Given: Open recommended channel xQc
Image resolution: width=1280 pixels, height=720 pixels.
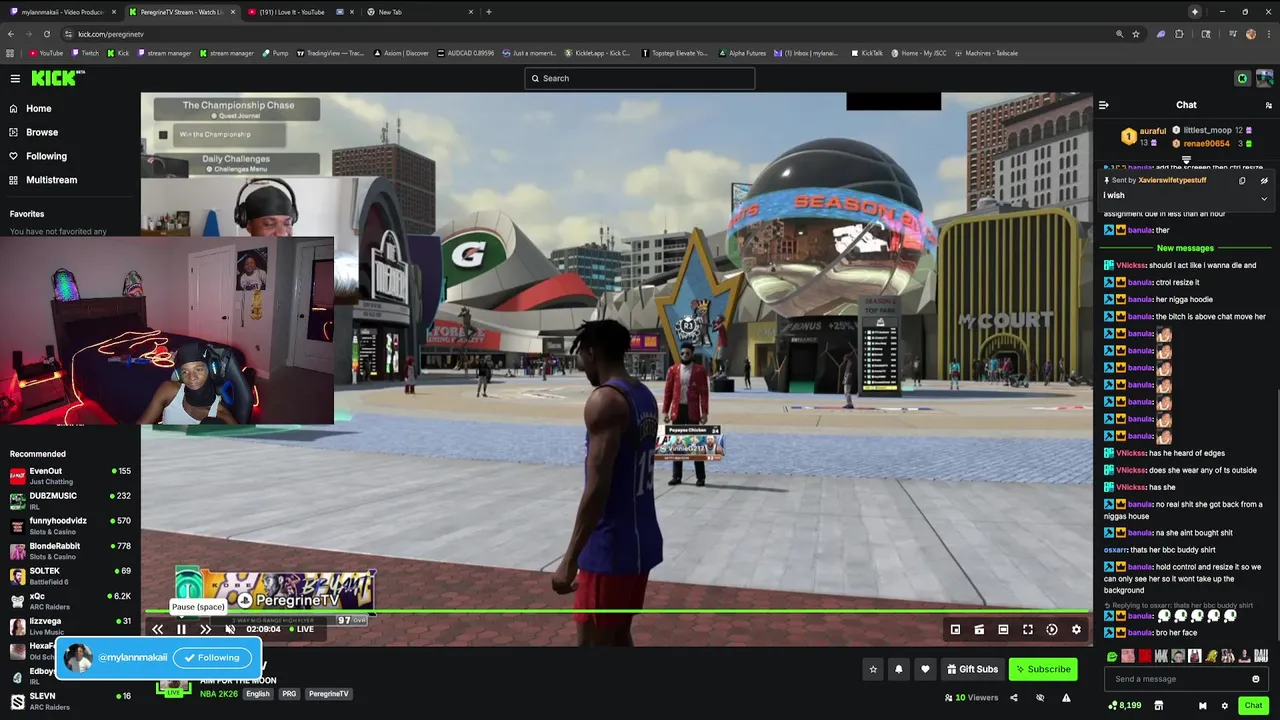Looking at the screenshot, I should 70,600.
